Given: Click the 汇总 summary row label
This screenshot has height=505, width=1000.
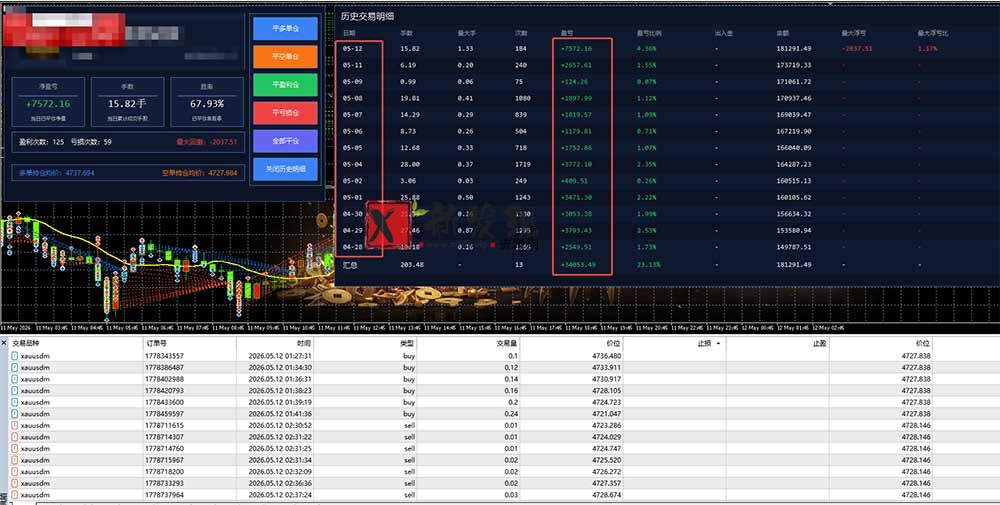Looking at the screenshot, I should click(x=350, y=265).
